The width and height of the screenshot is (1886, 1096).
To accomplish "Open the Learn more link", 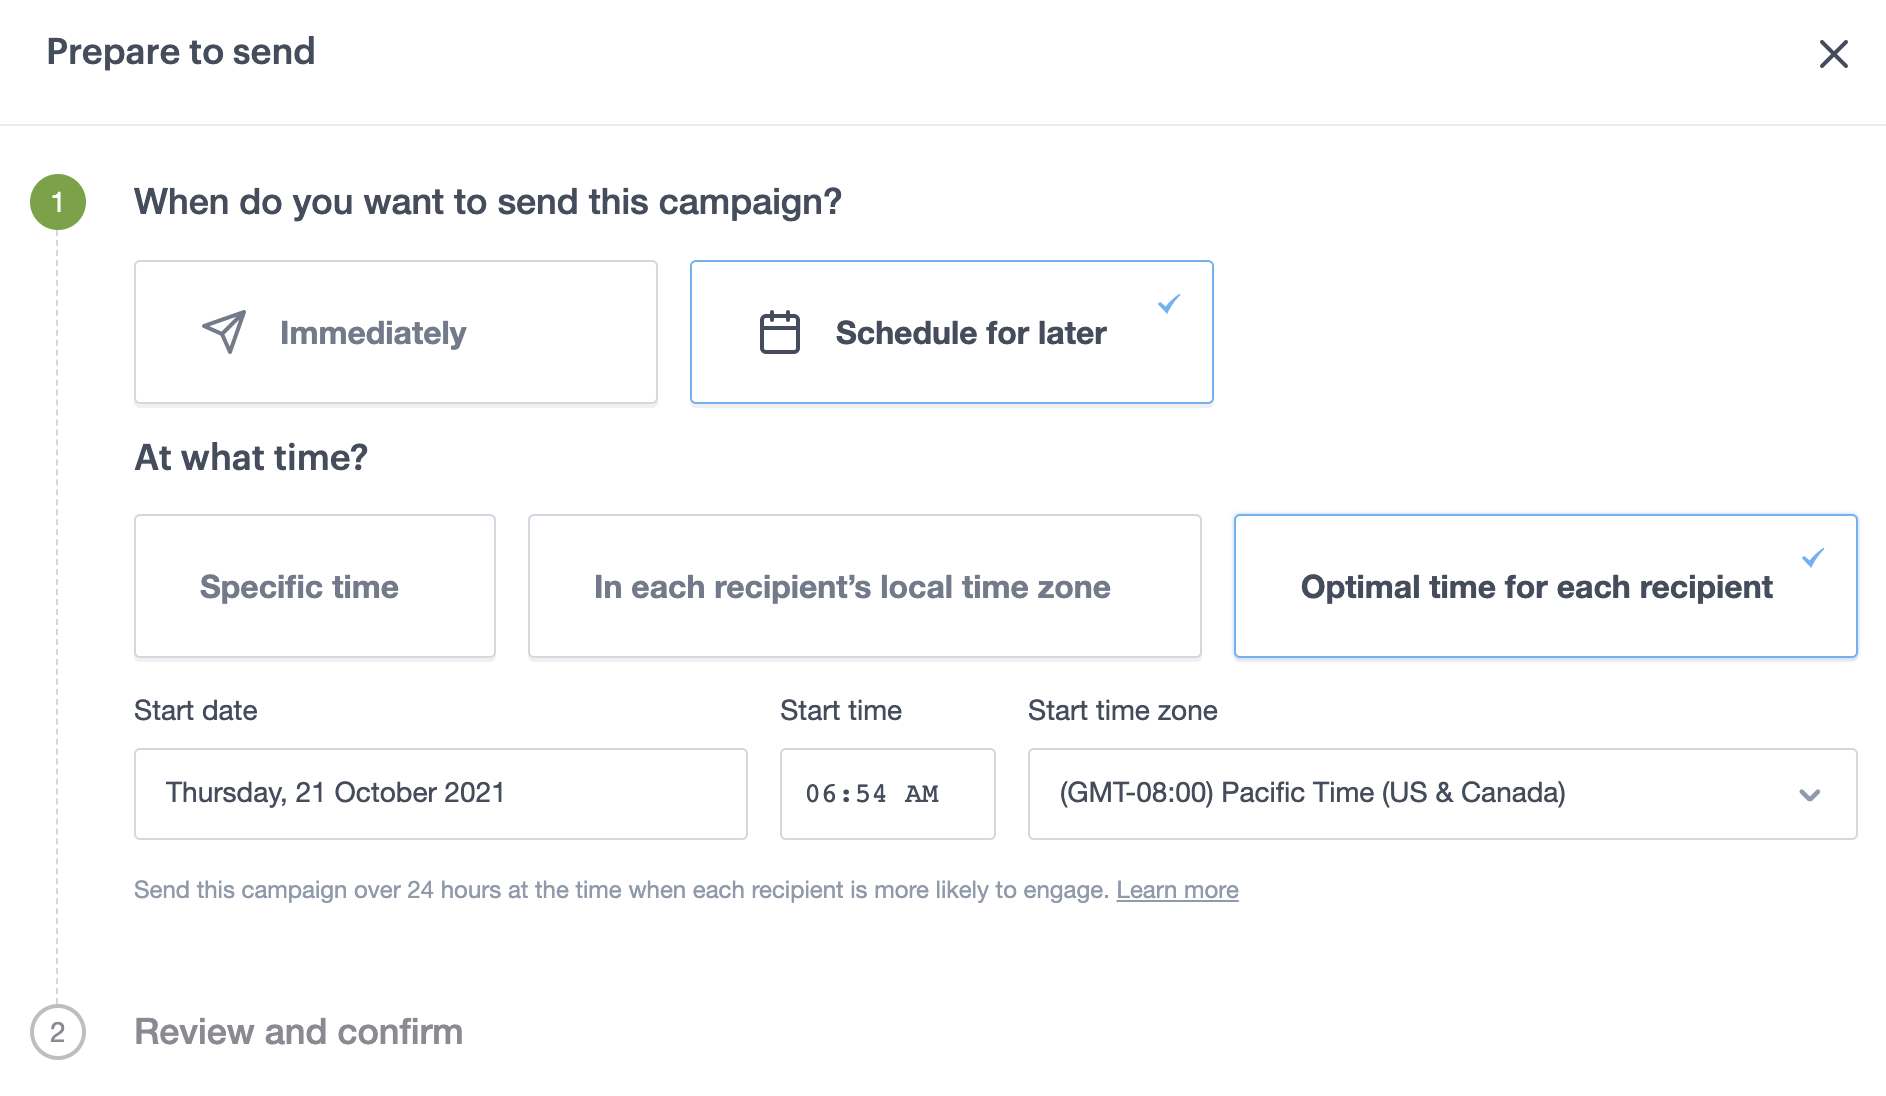I will (x=1177, y=889).
